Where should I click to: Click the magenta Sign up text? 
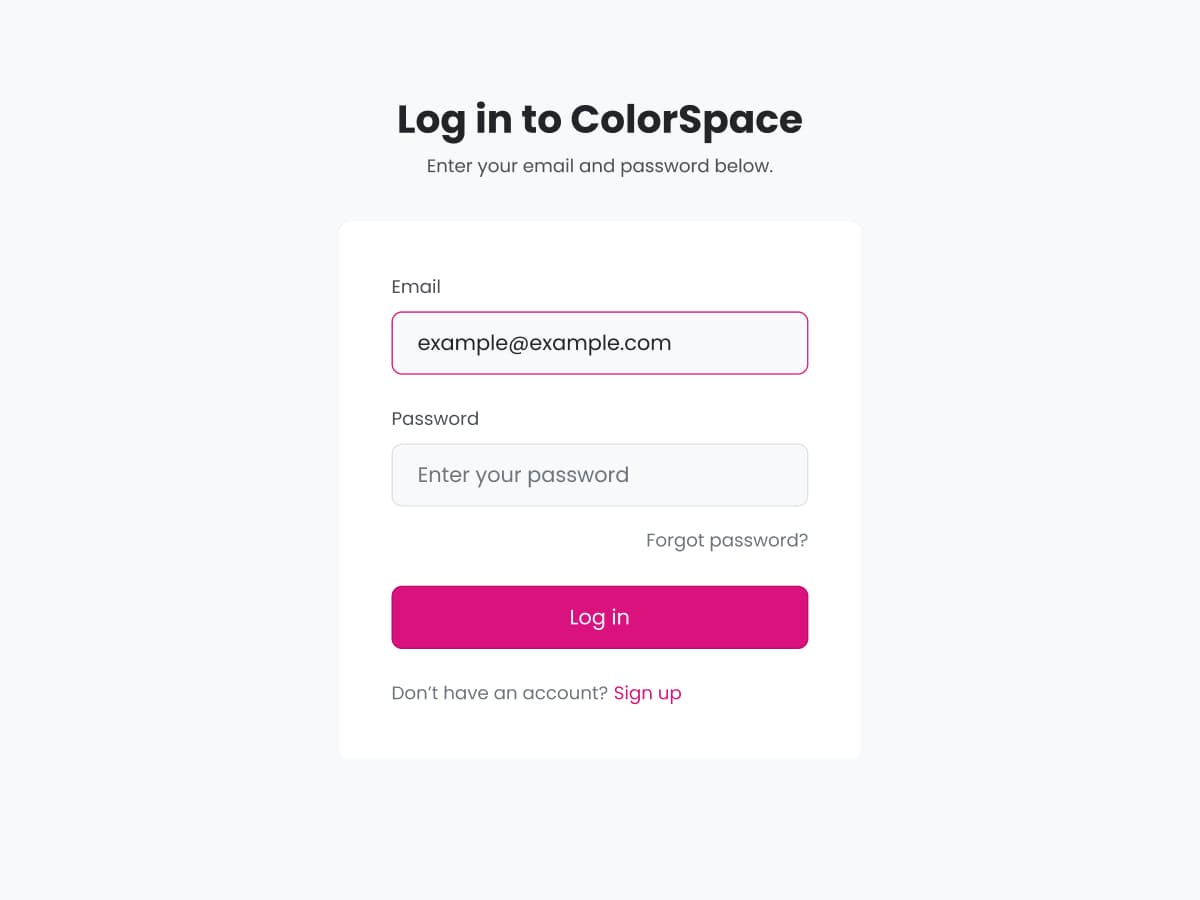pyautogui.click(x=647, y=693)
